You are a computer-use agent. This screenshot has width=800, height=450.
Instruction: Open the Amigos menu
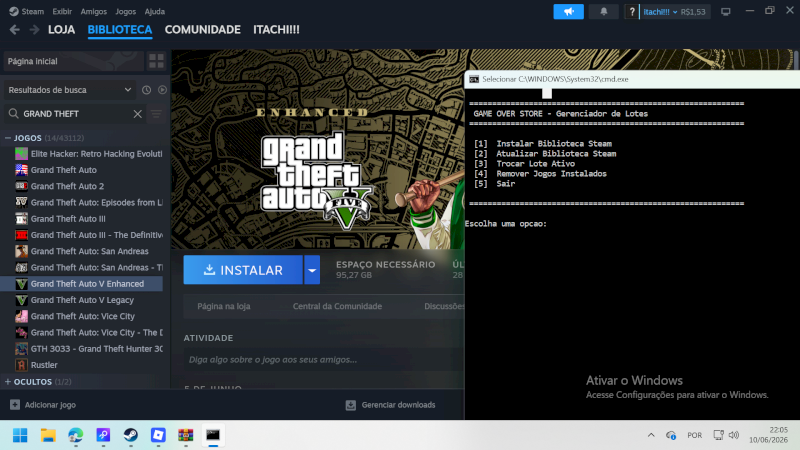pyautogui.click(x=94, y=11)
